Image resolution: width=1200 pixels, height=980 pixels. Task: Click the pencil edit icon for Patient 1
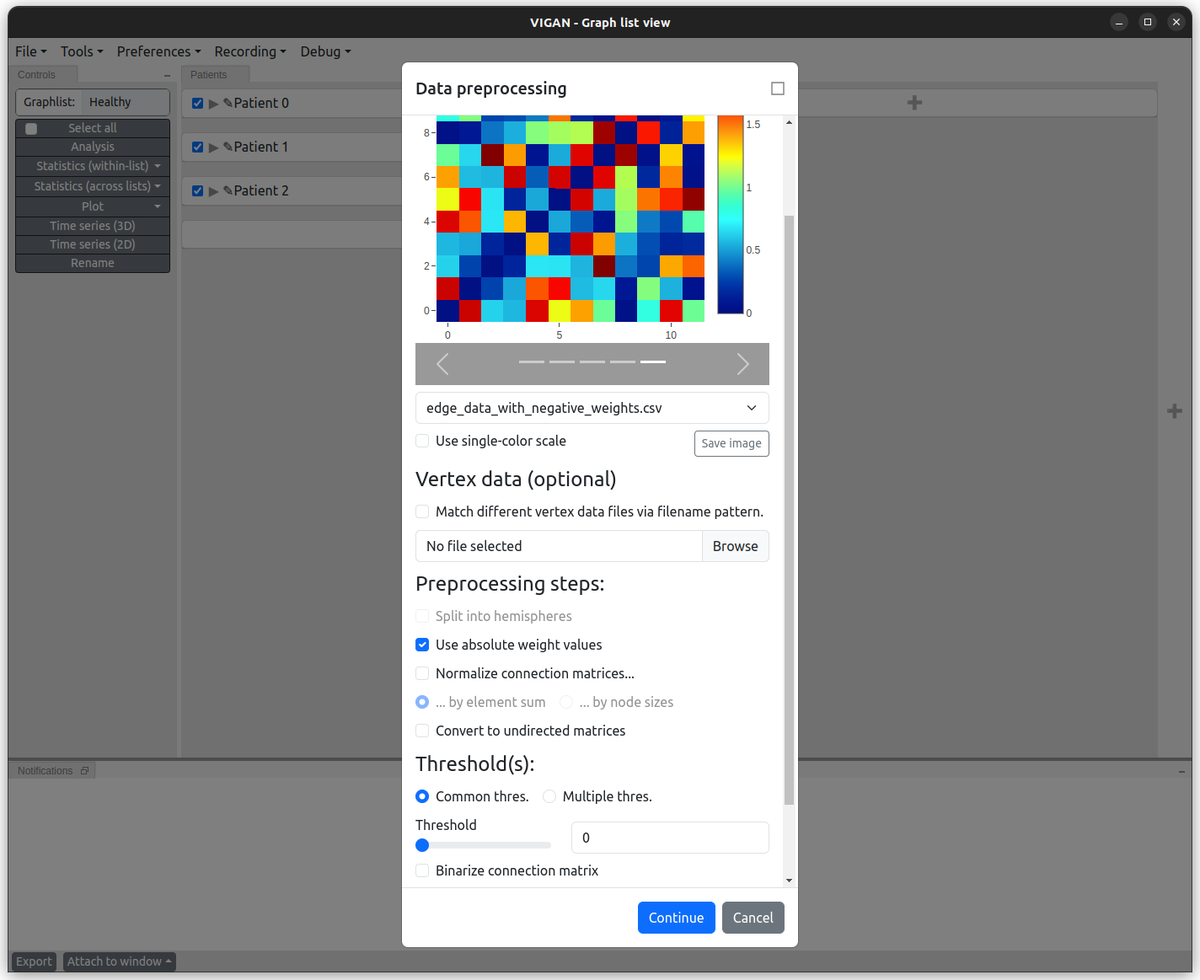228,147
